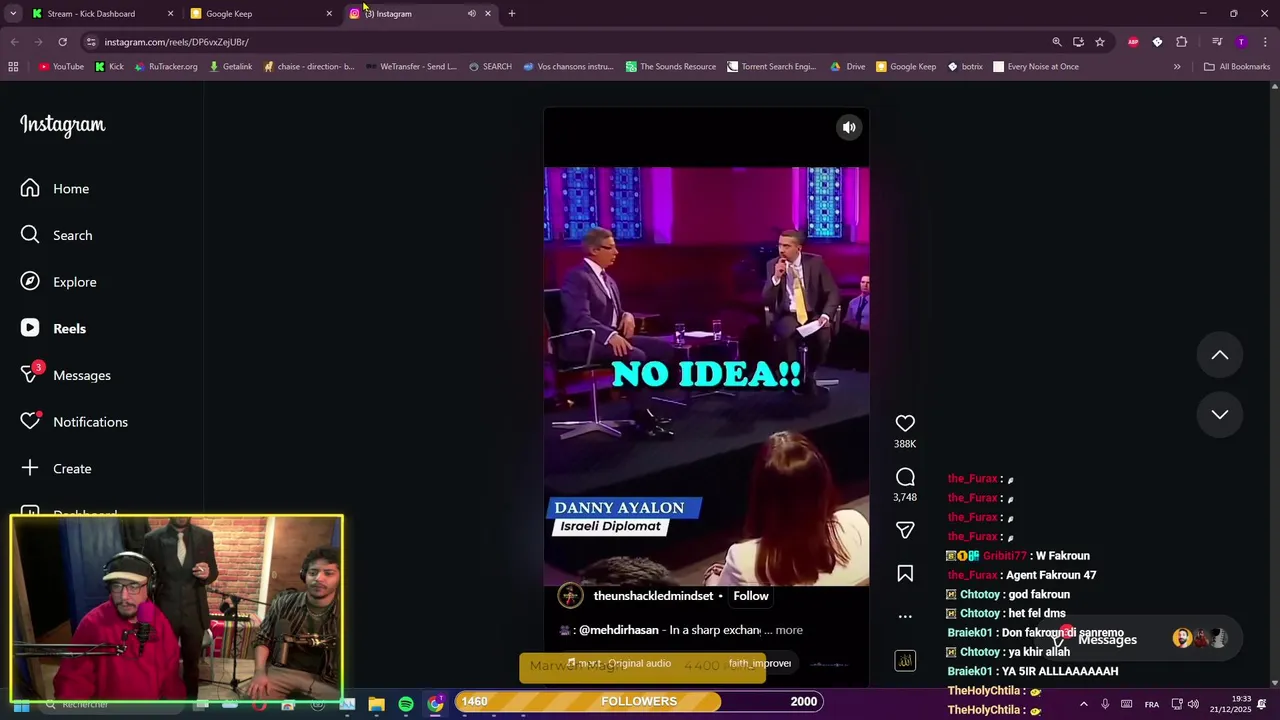Image resolution: width=1280 pixels, height=720 pixels.
Task: Open the browser zoom magnifier icon
Action: pyautogui.click(x=1057, y=42)
